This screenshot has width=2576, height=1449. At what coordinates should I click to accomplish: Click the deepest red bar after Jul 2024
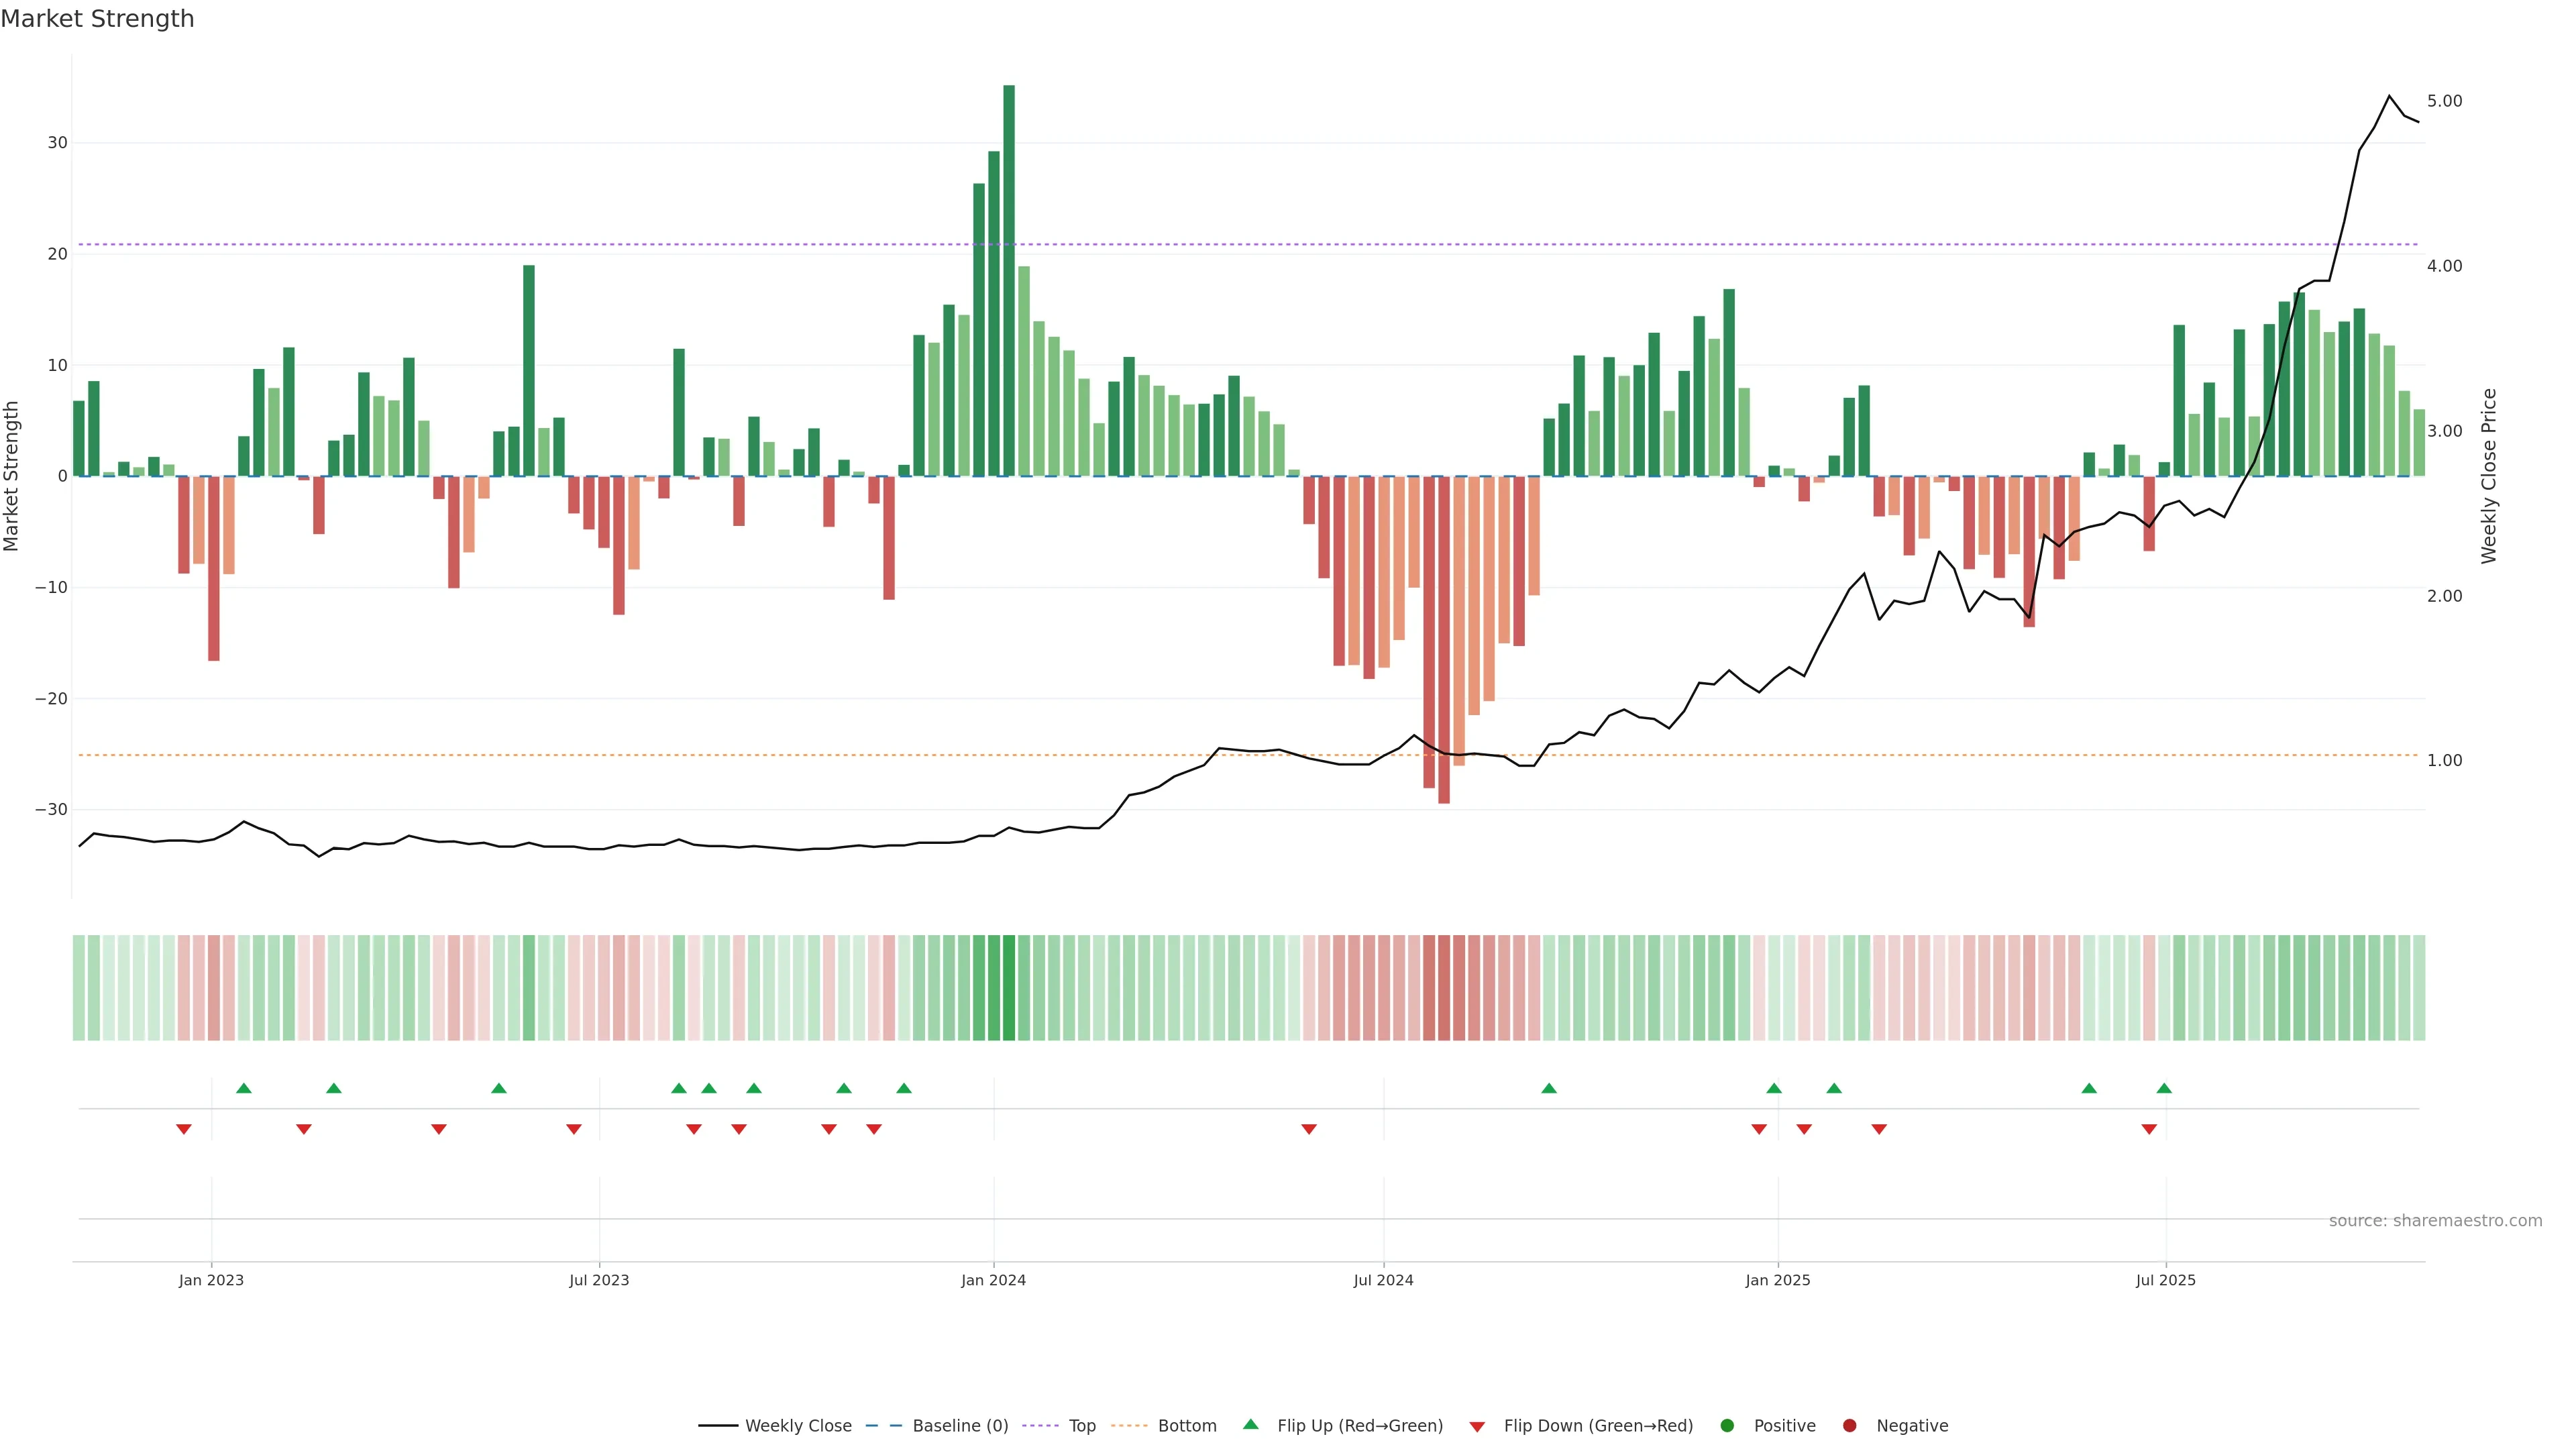click(x=1444, y=640)
